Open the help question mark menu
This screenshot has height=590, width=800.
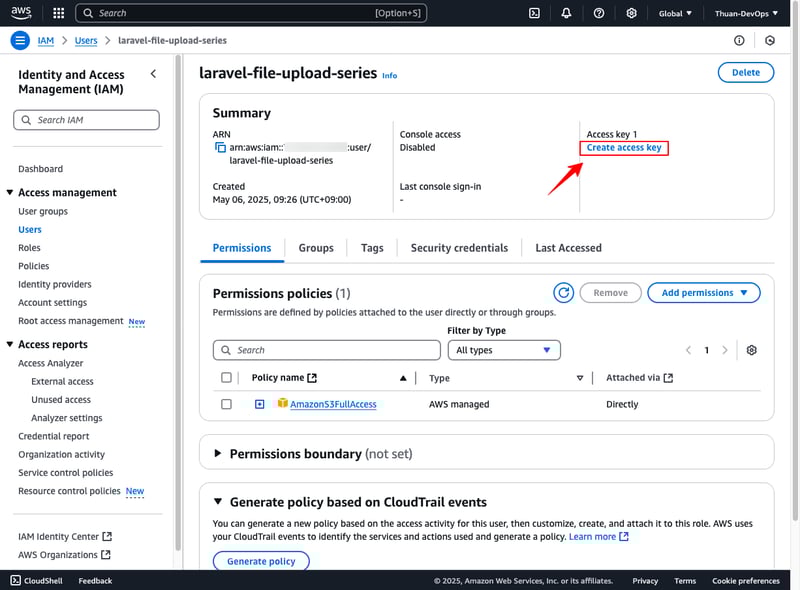[x=599, y=13]
